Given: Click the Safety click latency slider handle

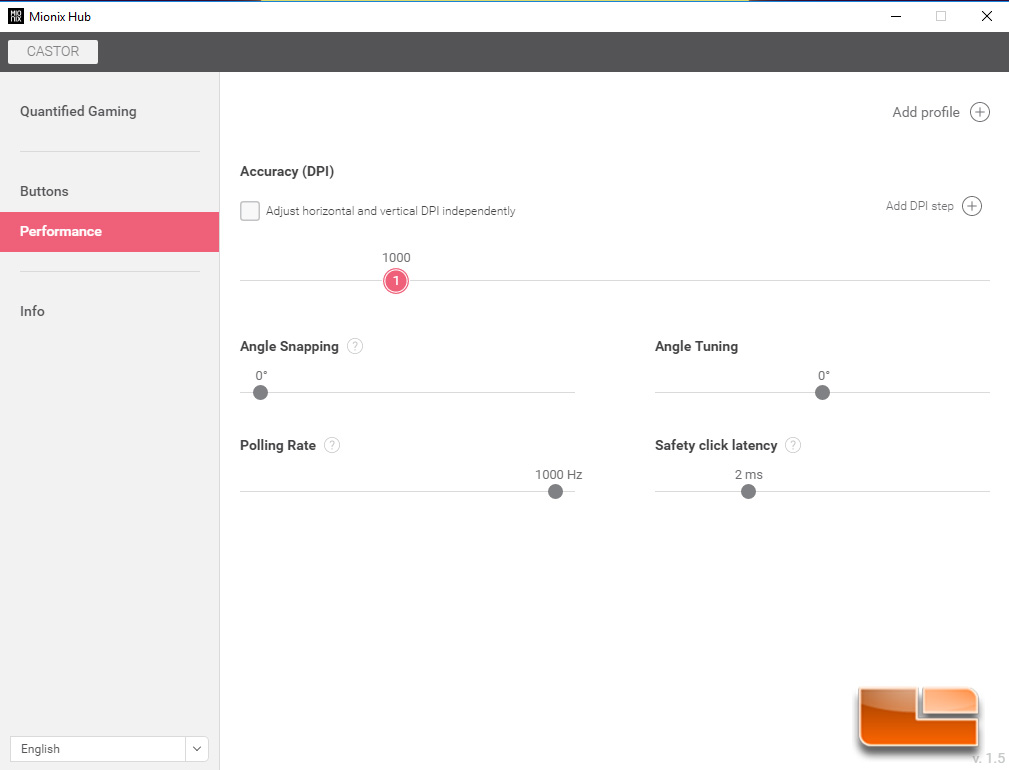Looking at the screenshot, I should [748, 491].
